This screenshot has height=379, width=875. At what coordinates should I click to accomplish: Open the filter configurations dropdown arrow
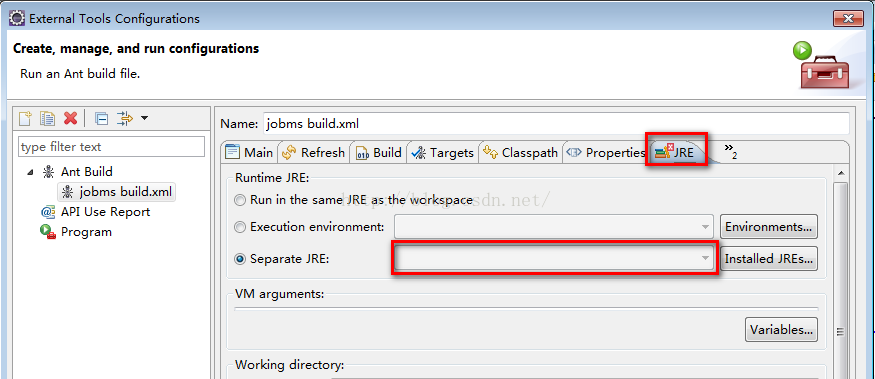pyautogui.click(x=144, y=118)
